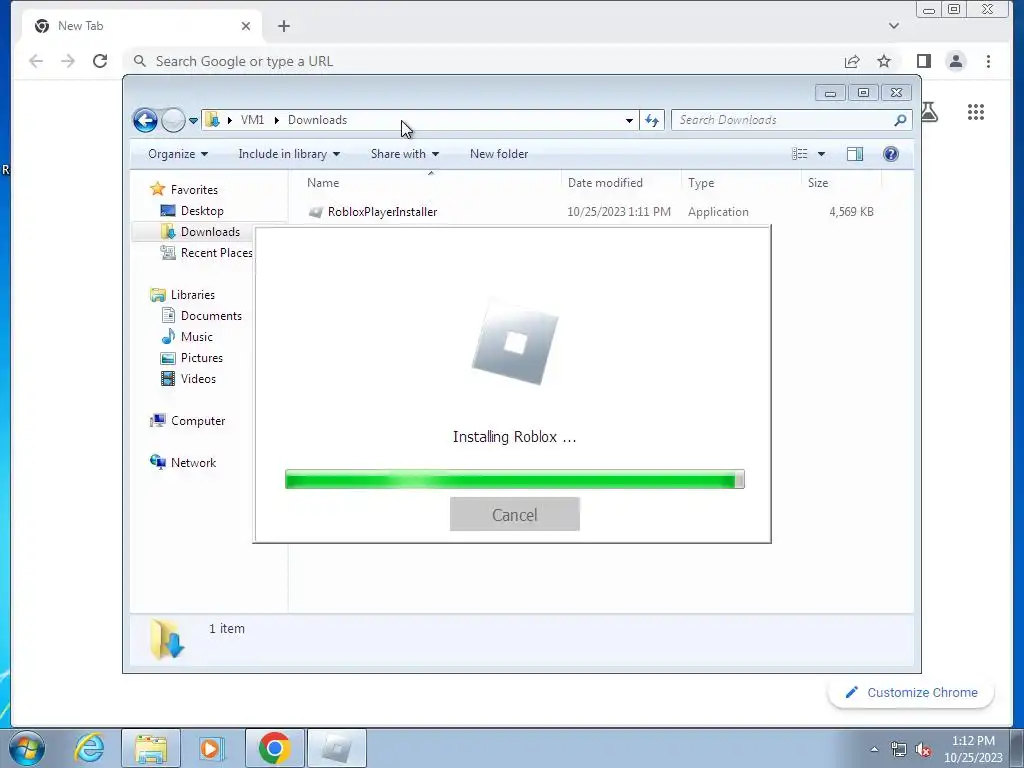Reload the Chrome page

tap(100, 61)
